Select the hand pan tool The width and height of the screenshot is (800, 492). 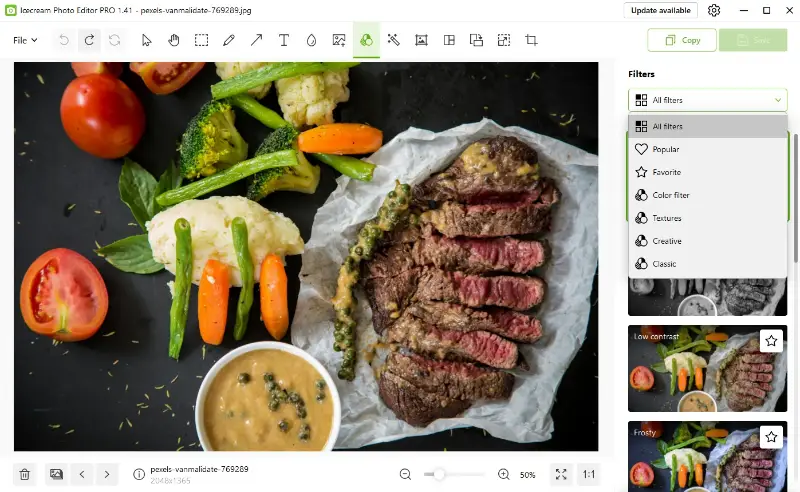point(174,40)
